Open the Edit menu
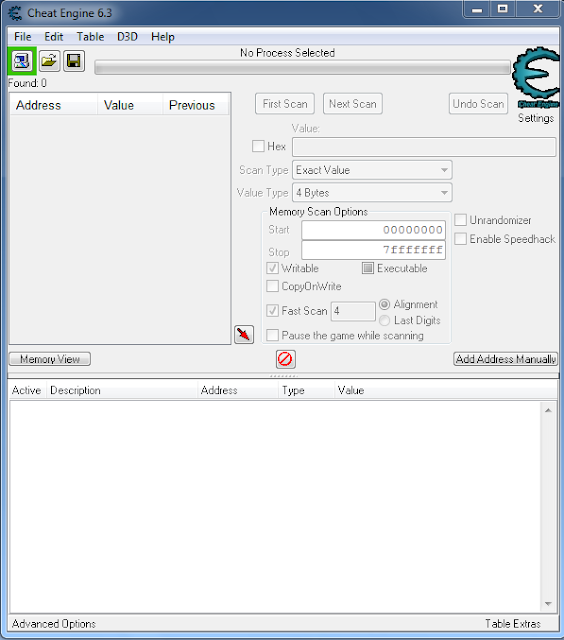The height and width of the screenshot is (640, 564). pos(53,37)
